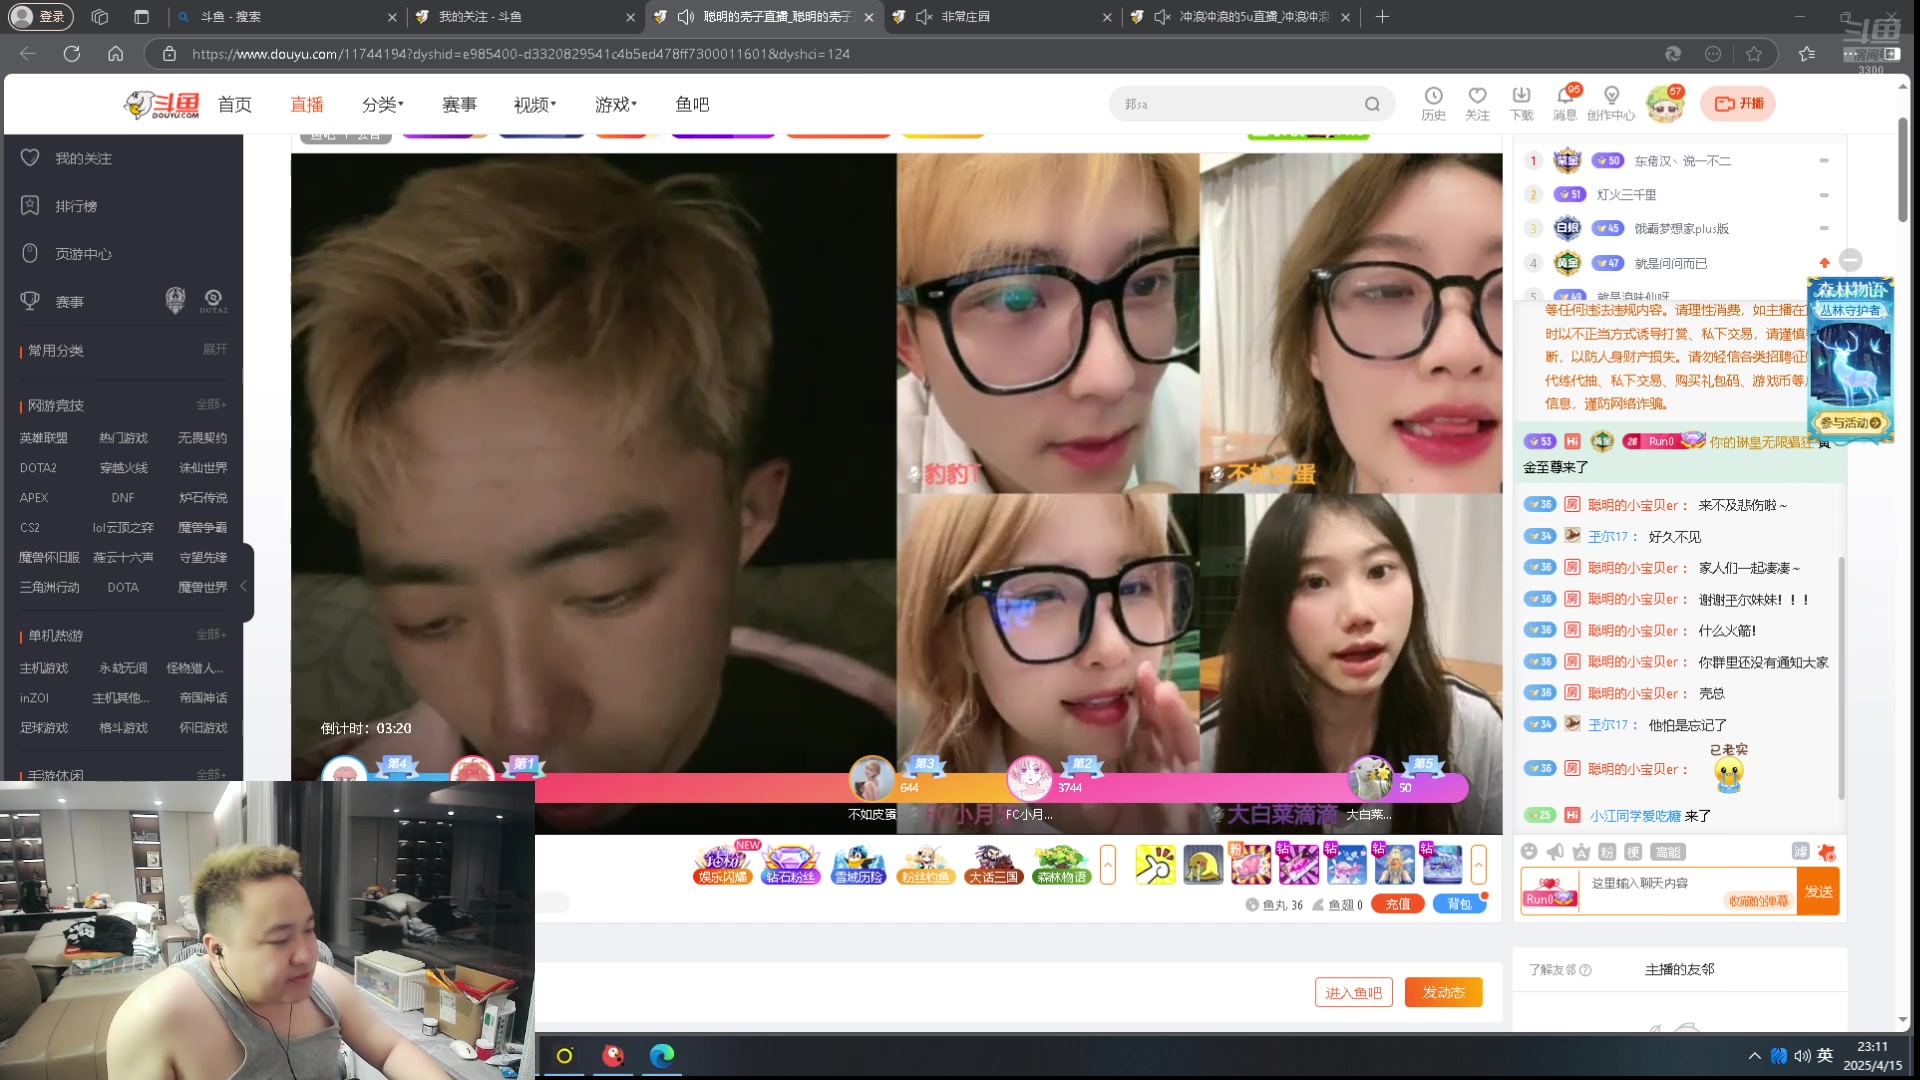1920x1080 pixels.
Task: Refresh the browser page
Action: [x=72, y=54]
